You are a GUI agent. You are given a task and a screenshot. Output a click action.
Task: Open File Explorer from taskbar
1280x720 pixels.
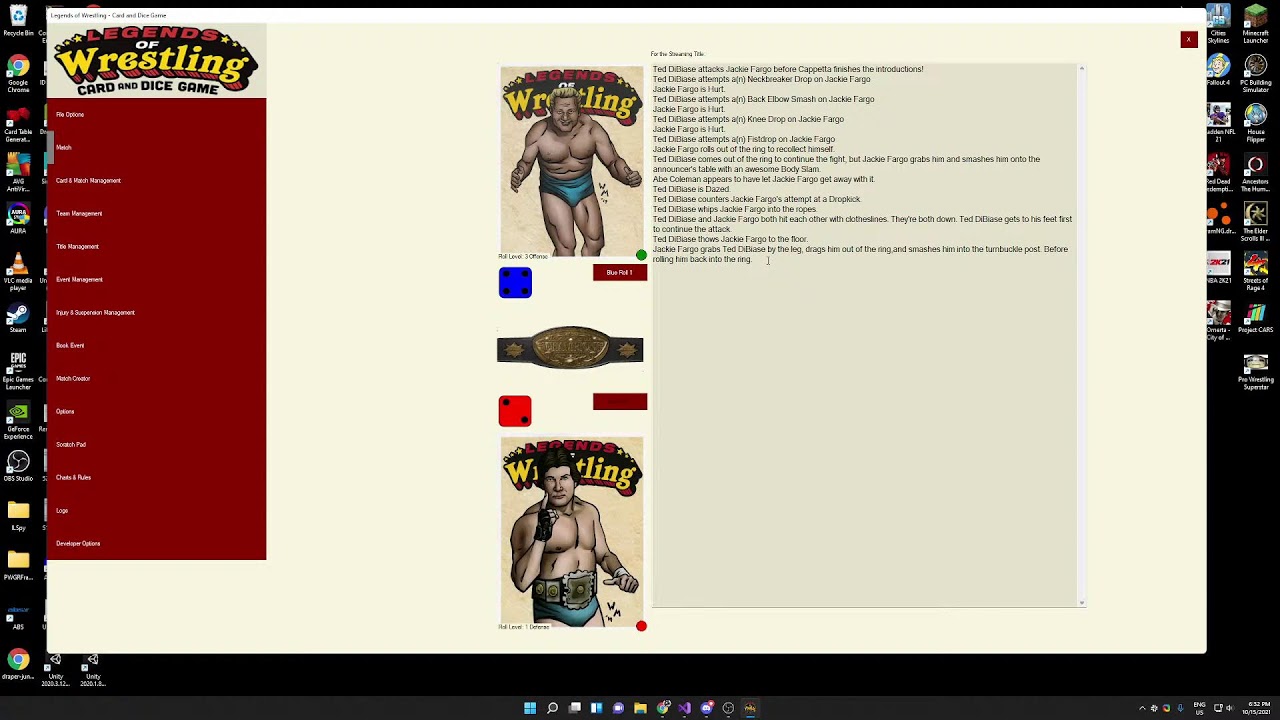pos(640,708)
